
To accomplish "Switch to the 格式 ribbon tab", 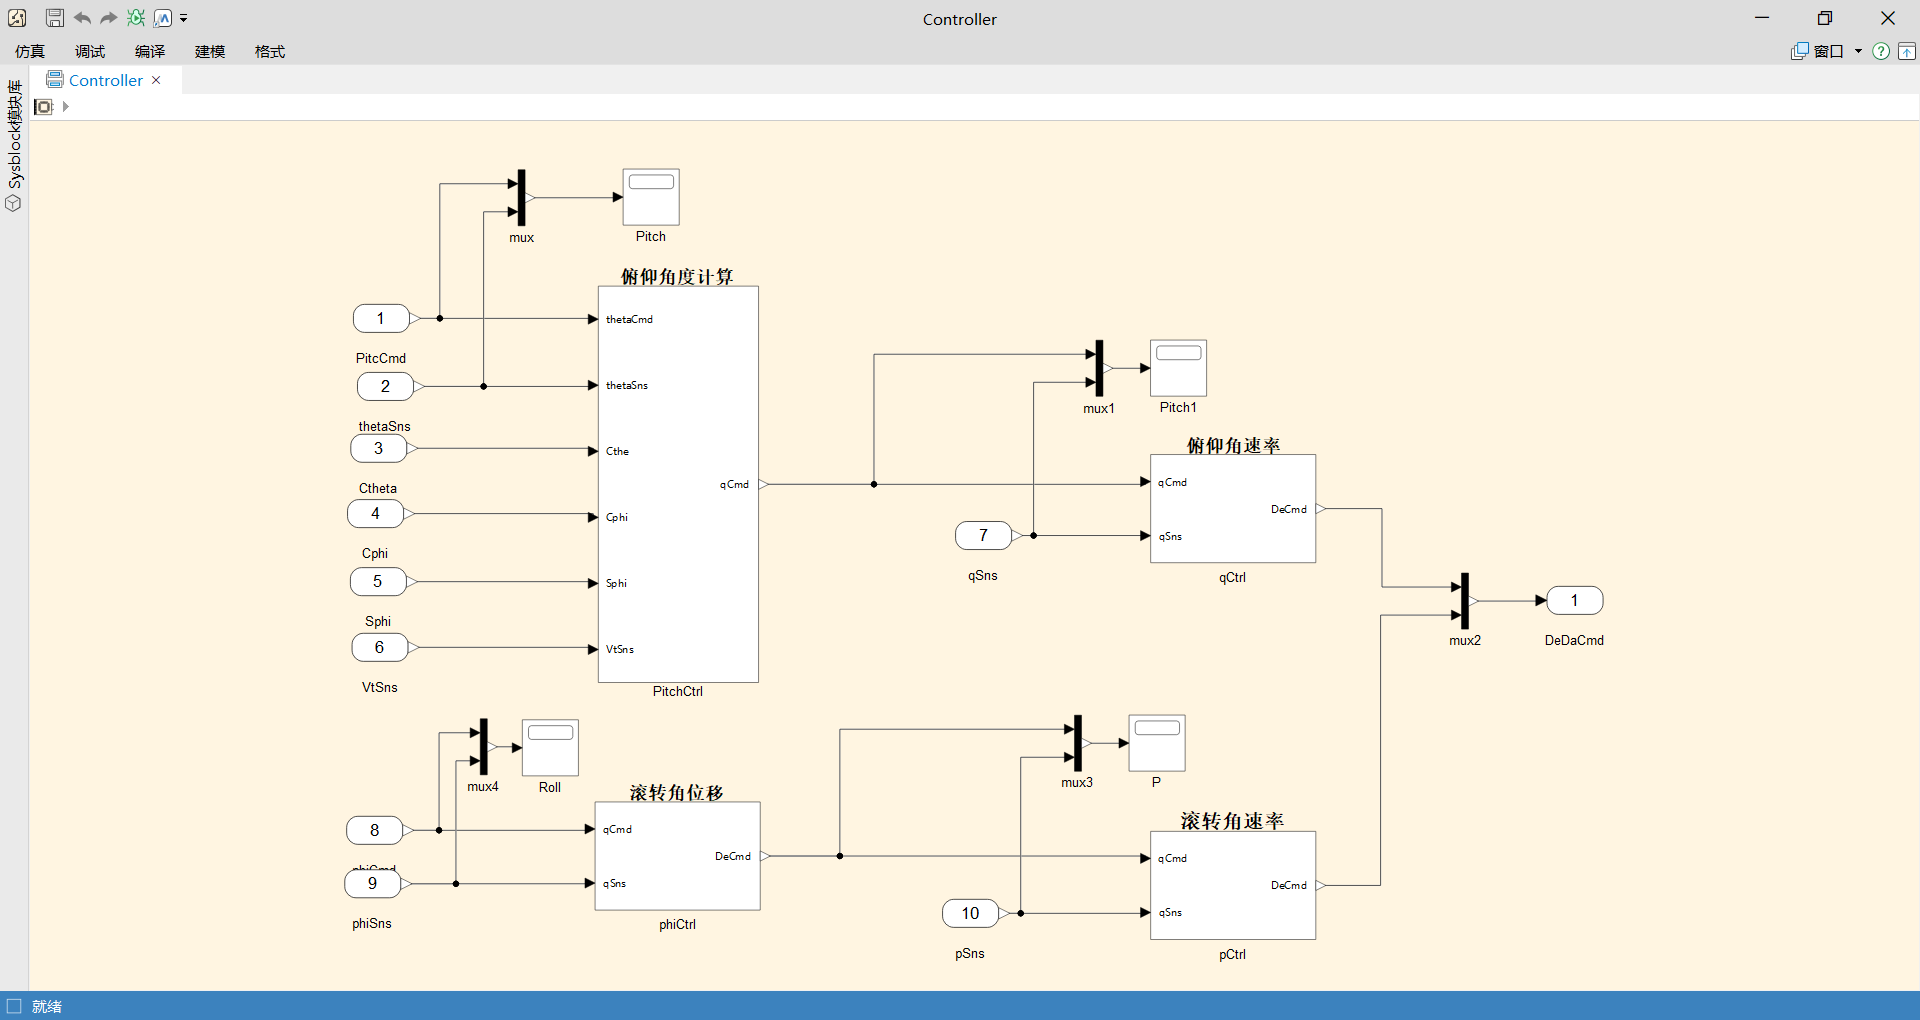I will (x=268, y=51).
